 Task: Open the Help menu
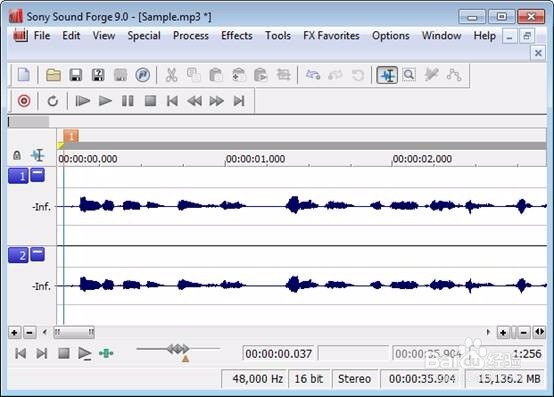485,36
